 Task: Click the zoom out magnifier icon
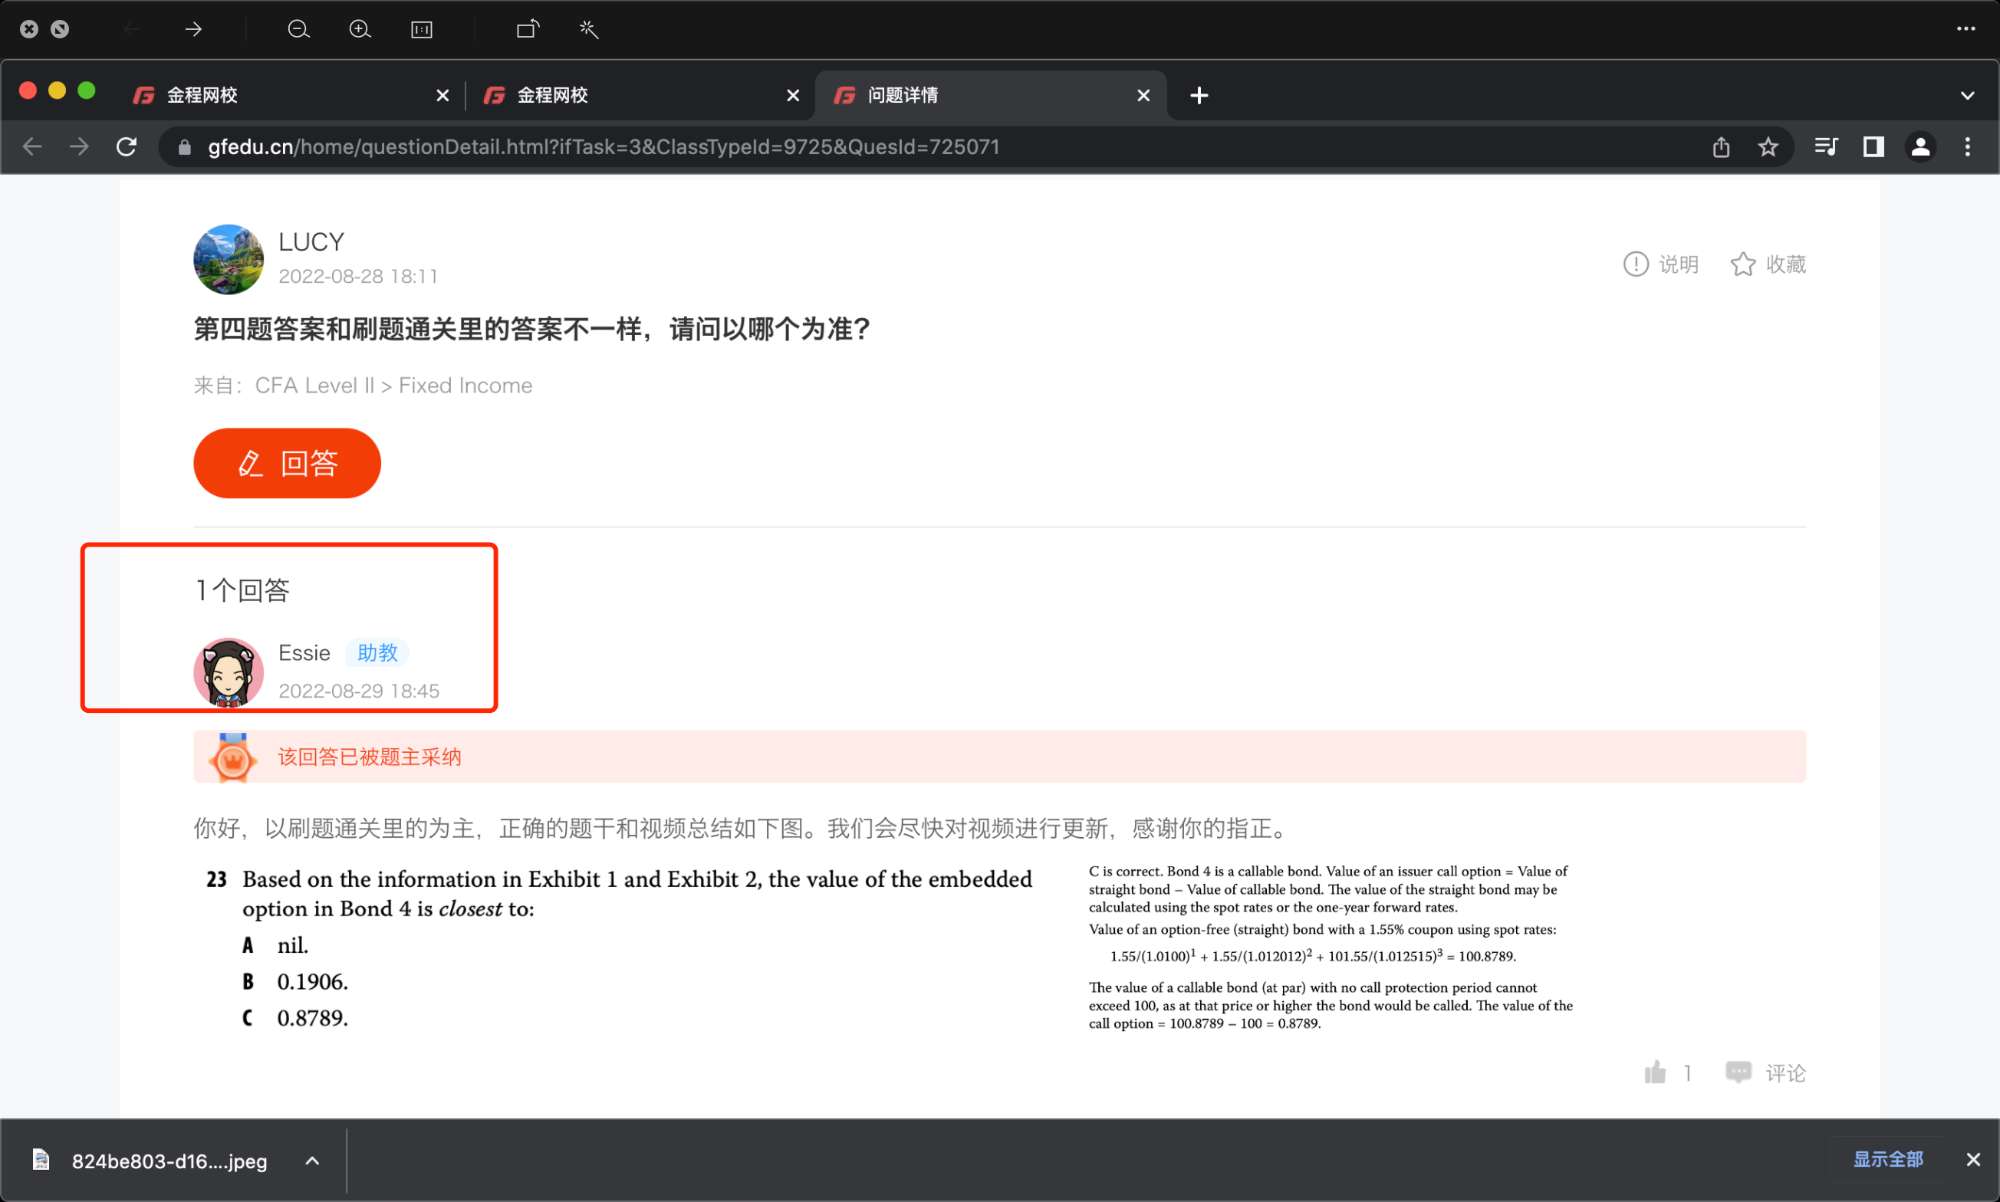tap(298, 29)
